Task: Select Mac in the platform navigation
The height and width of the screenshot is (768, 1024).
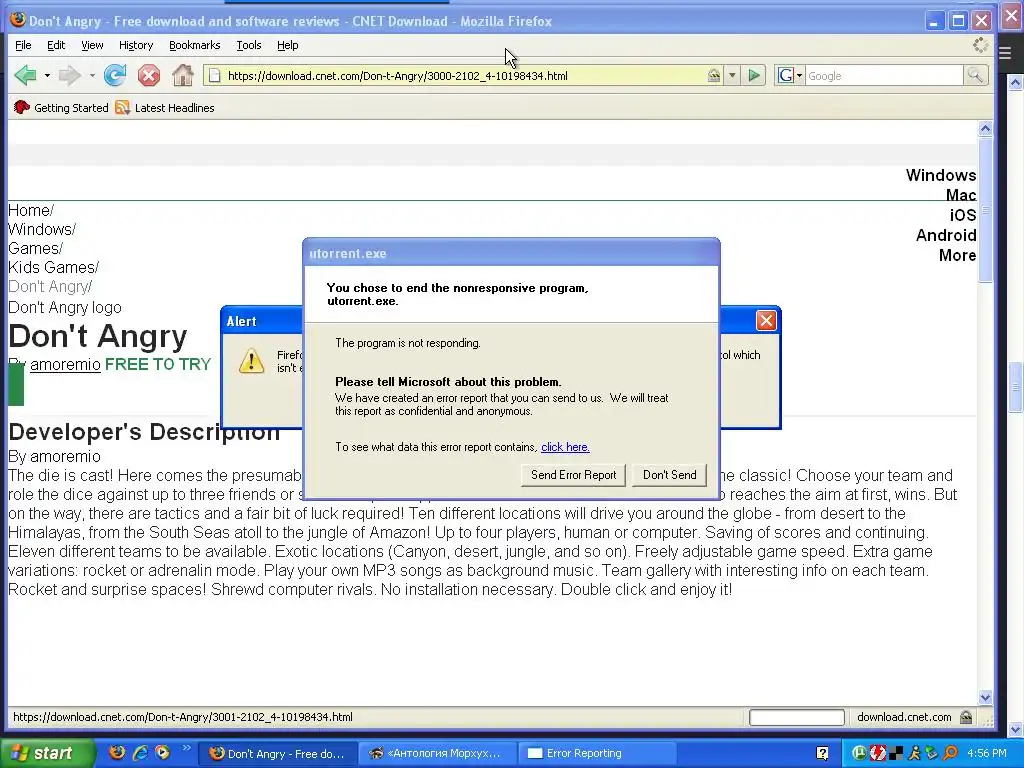Action: [x=961, y=195]
